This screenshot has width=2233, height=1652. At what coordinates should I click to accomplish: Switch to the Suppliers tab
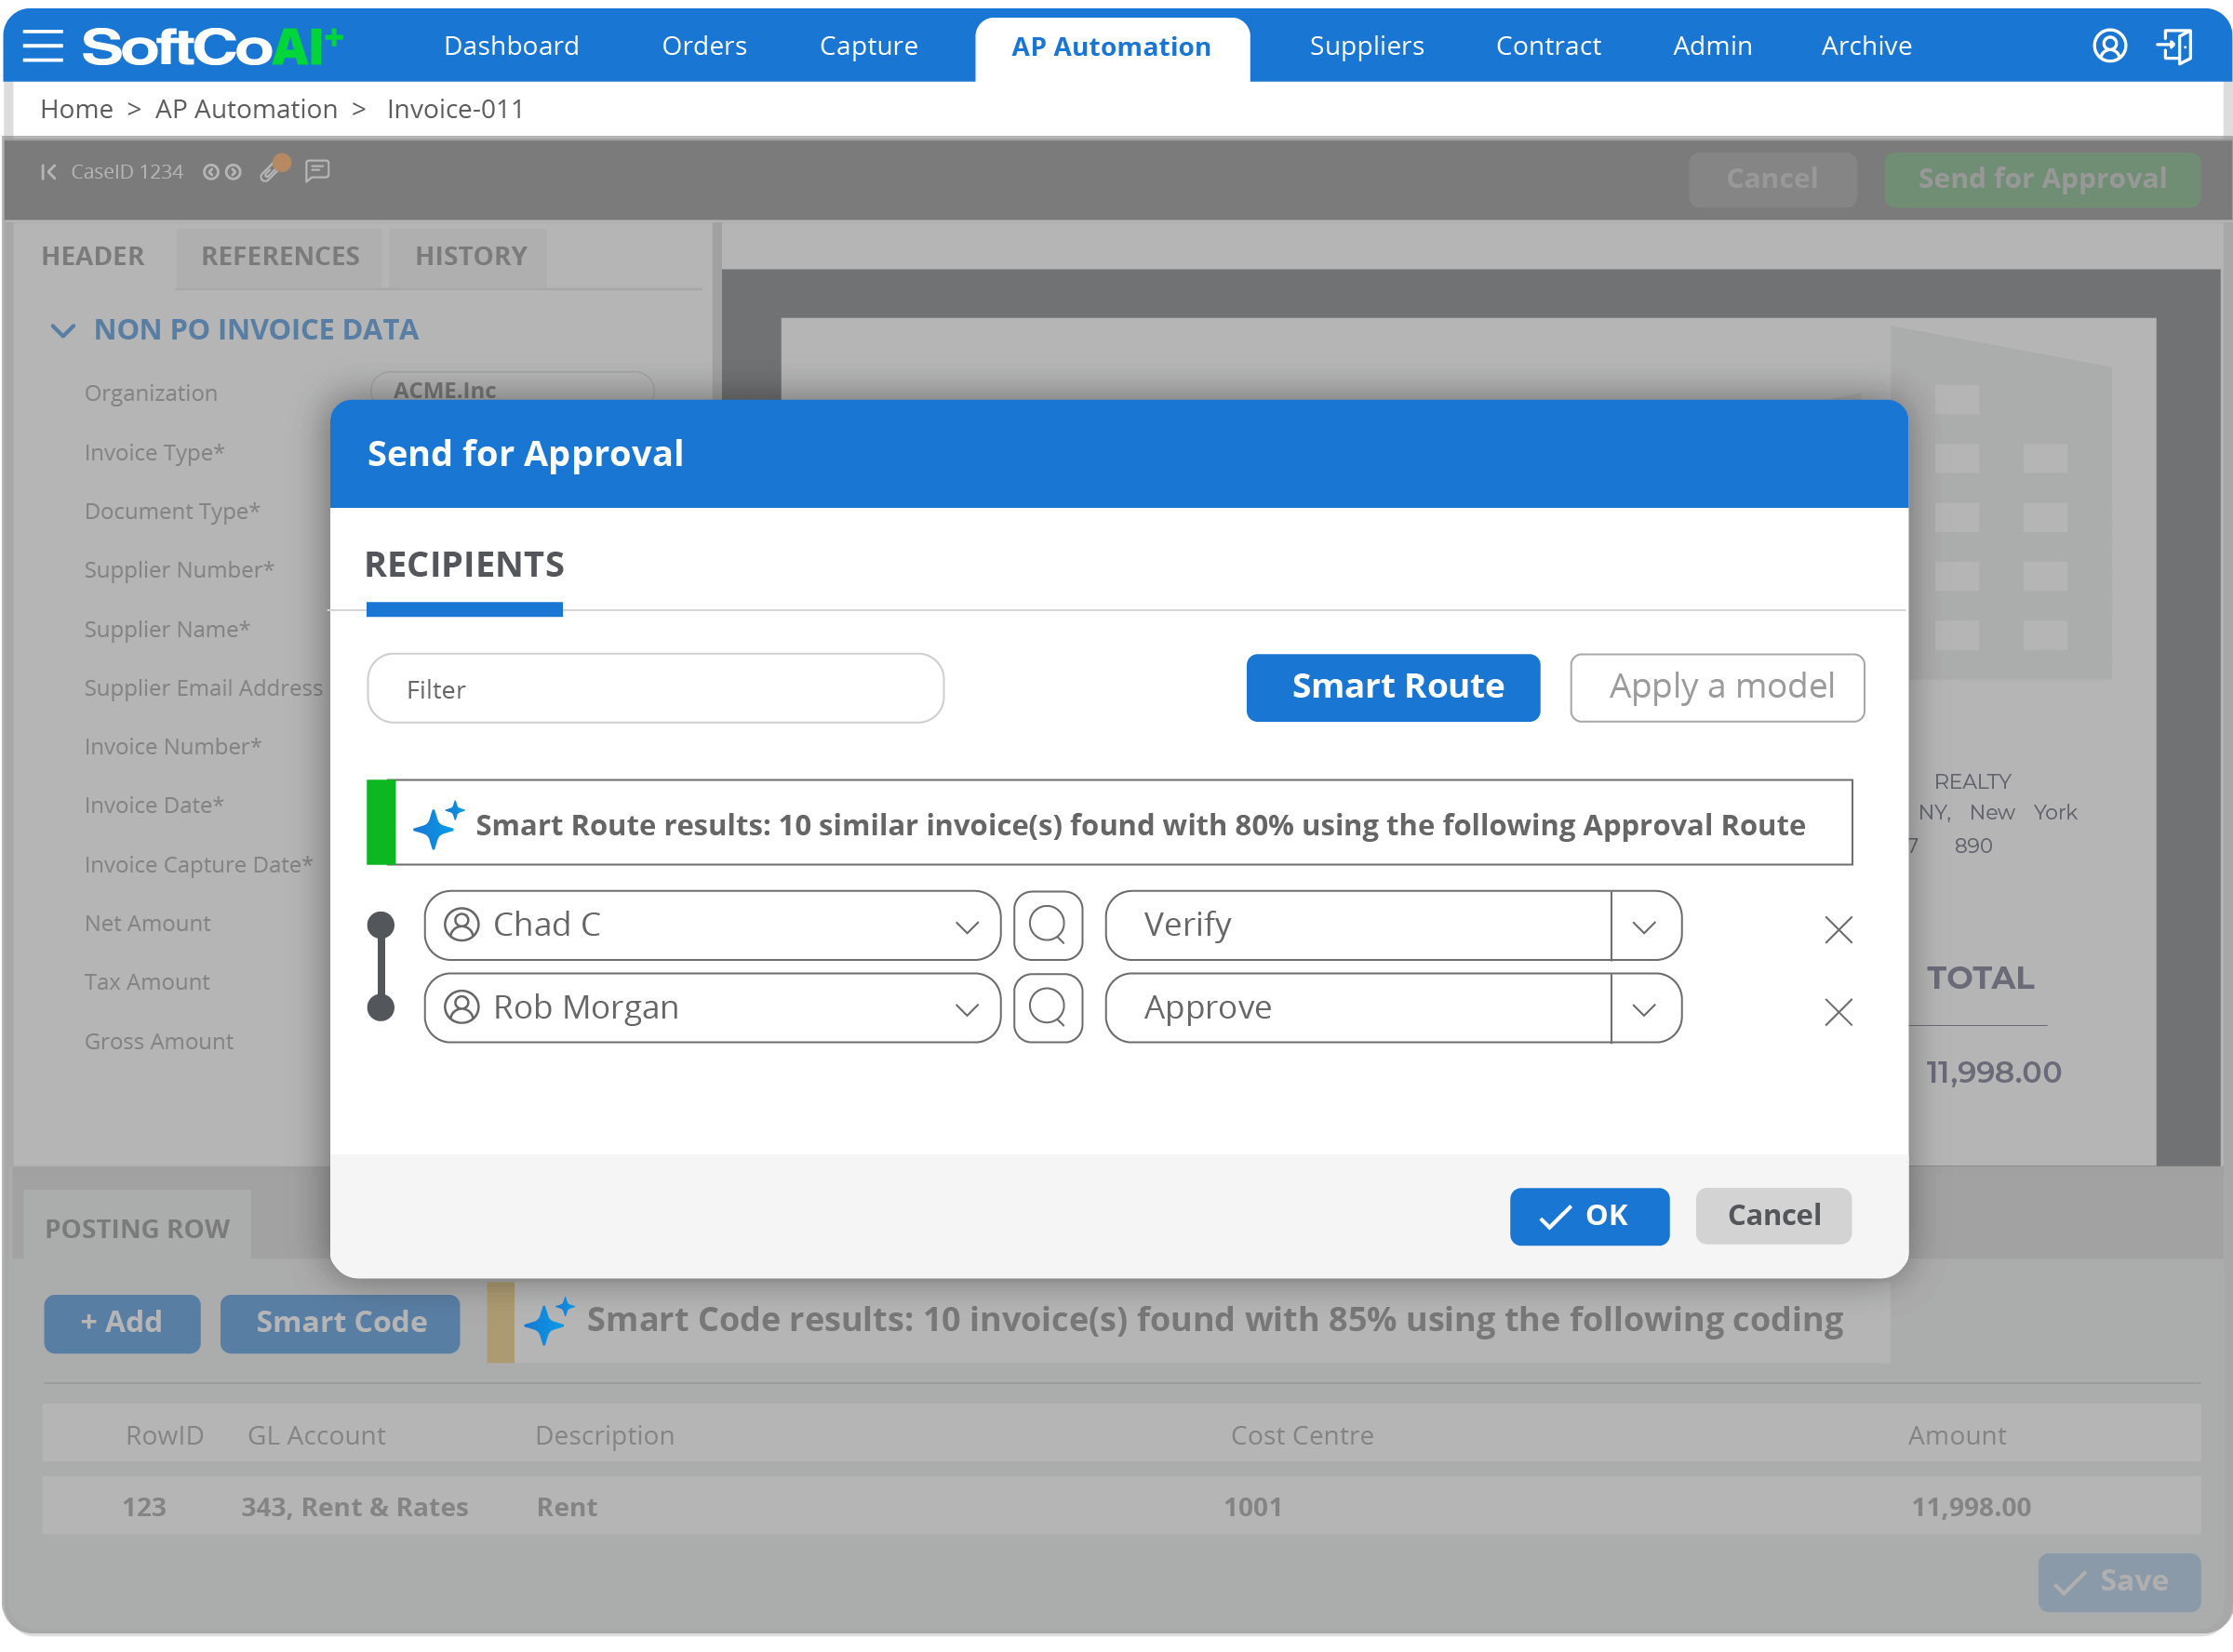coord(1366,46)
